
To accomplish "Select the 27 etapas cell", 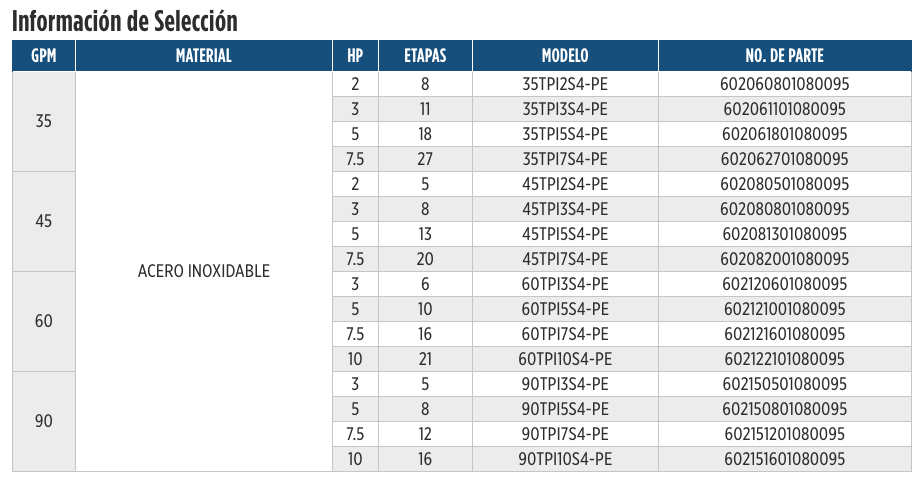I will [x=425, y=159].
